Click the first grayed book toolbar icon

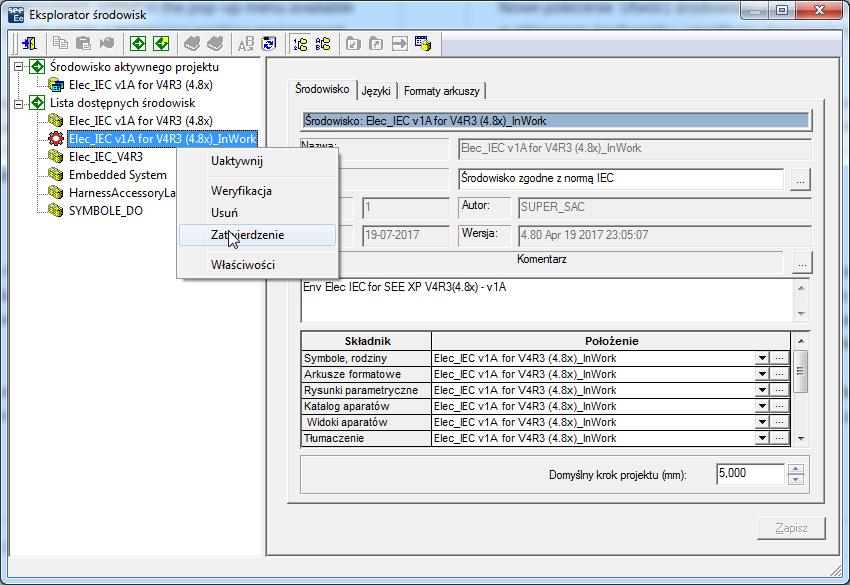point(192,43)
